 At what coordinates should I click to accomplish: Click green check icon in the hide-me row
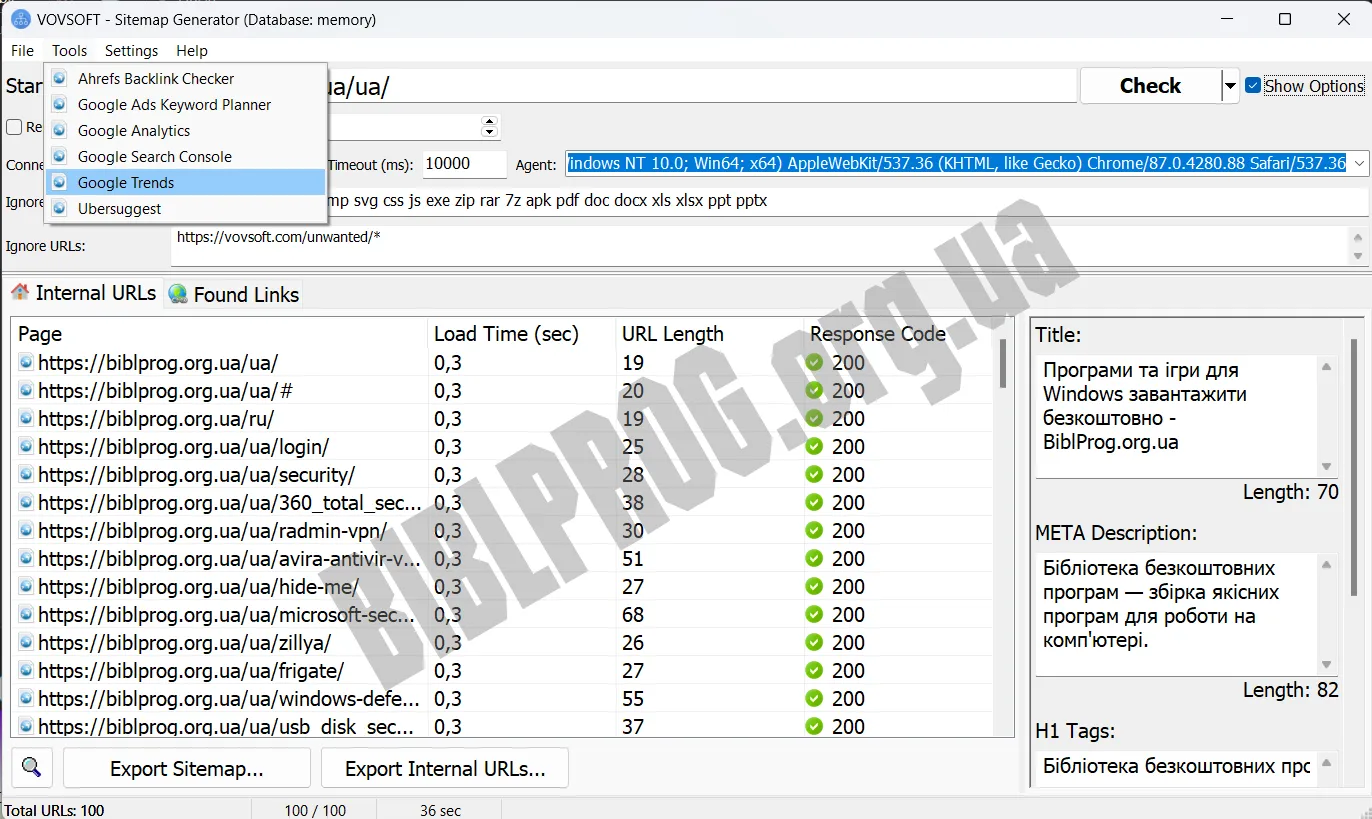pos(814,586)
